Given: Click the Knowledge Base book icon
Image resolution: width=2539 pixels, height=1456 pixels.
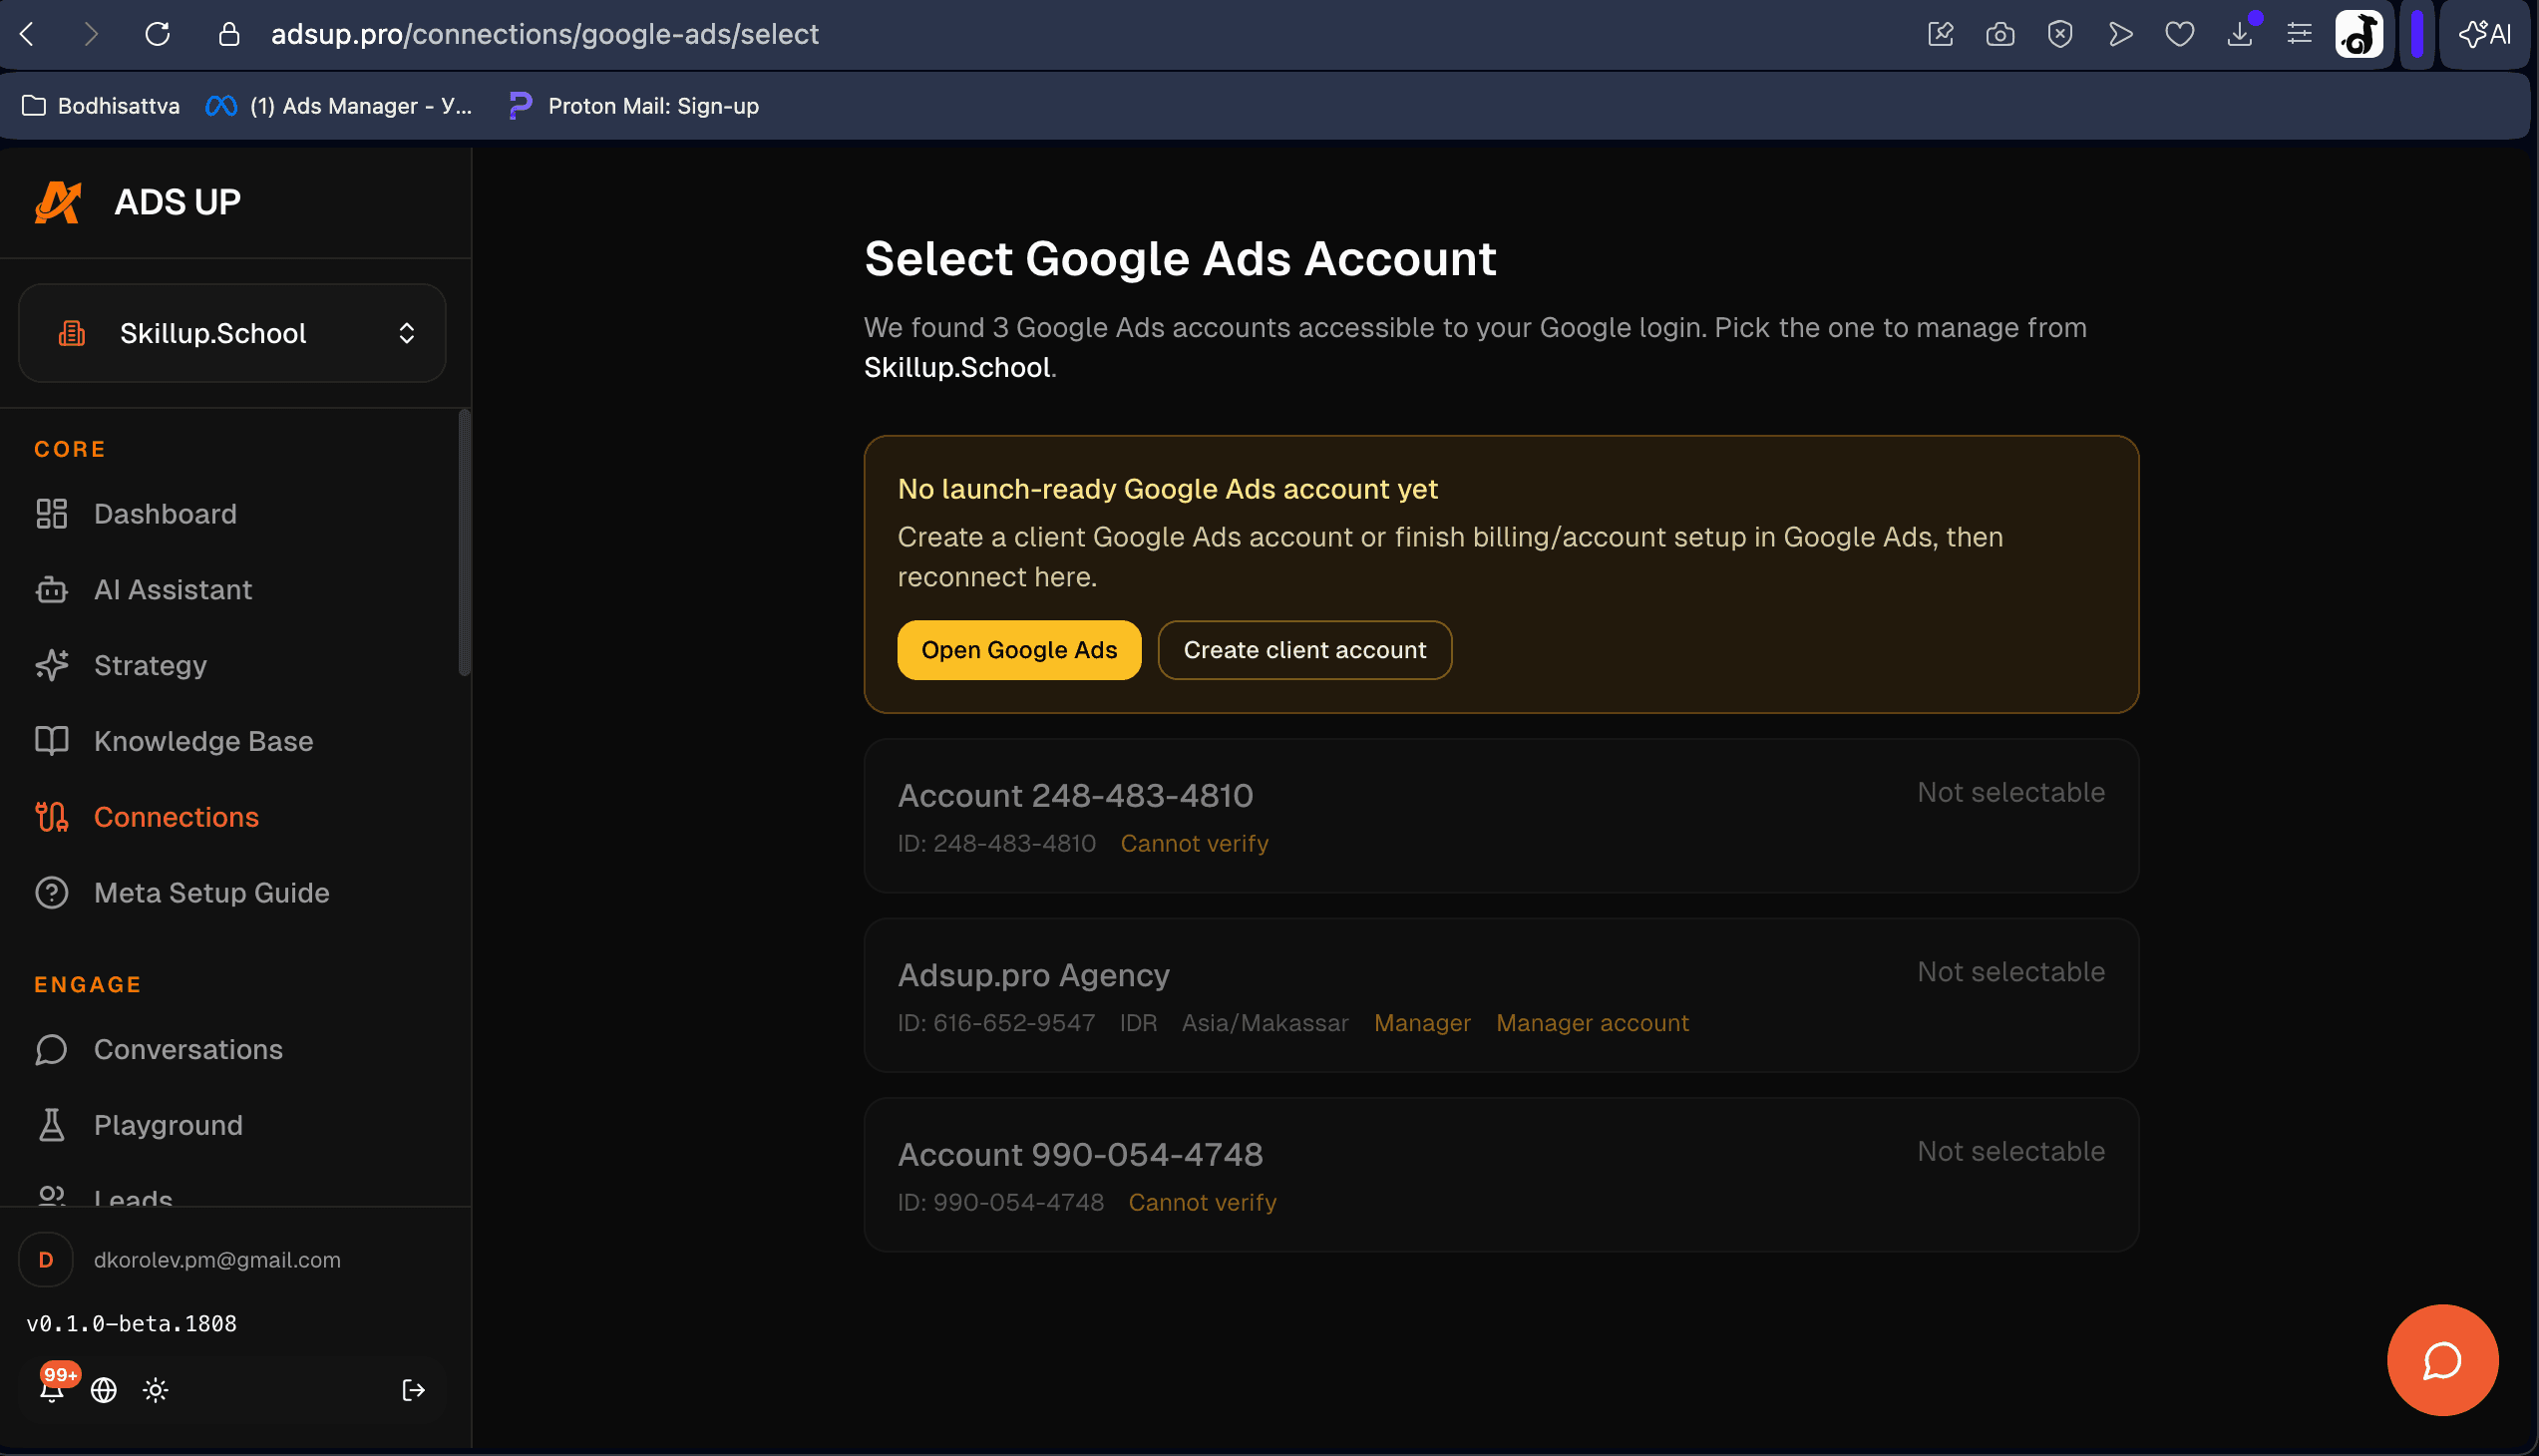Looking at the screenshot, I should (52, 741).
